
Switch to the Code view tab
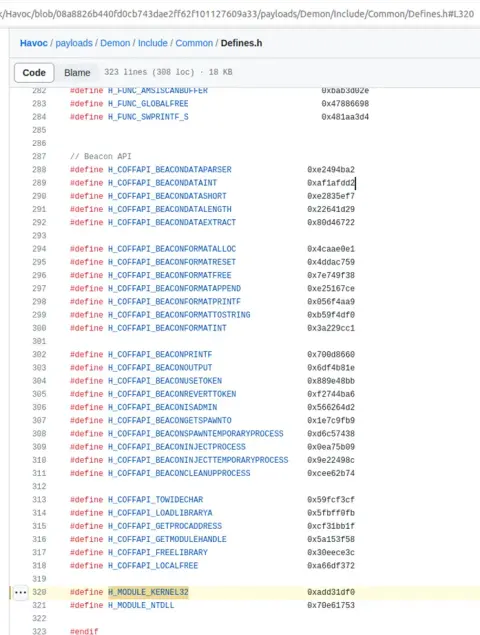click(34, 72)
